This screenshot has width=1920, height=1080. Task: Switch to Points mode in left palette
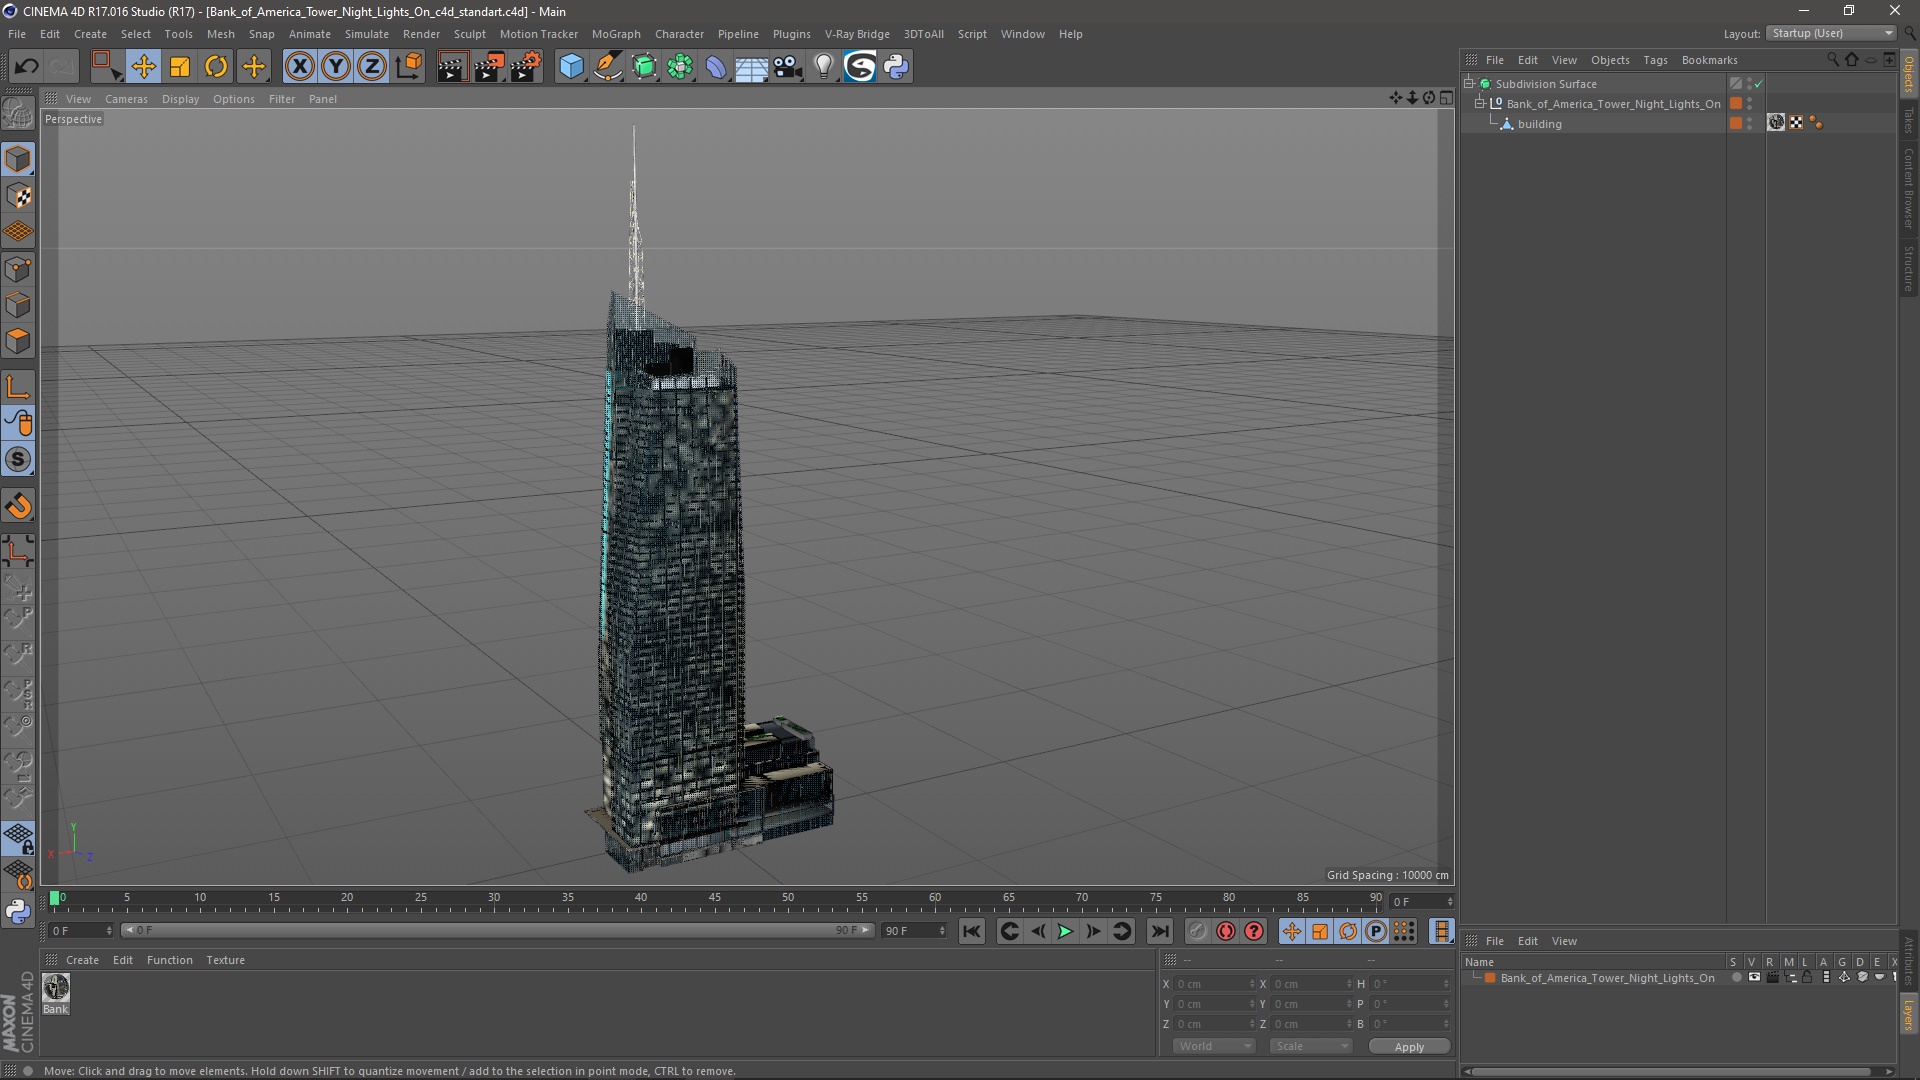tap(18, 269)
